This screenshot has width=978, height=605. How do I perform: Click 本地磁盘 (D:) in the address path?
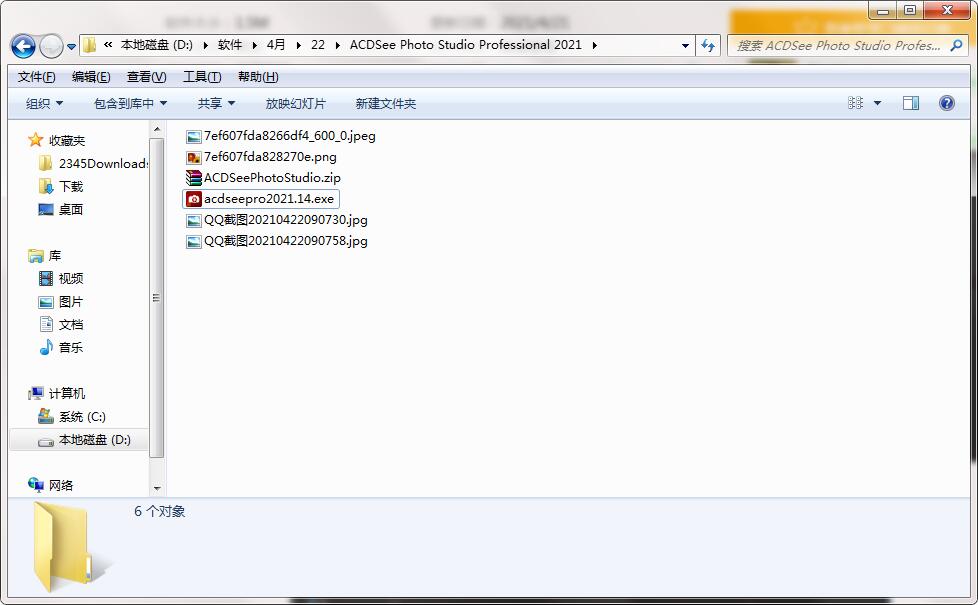point(157,45)
